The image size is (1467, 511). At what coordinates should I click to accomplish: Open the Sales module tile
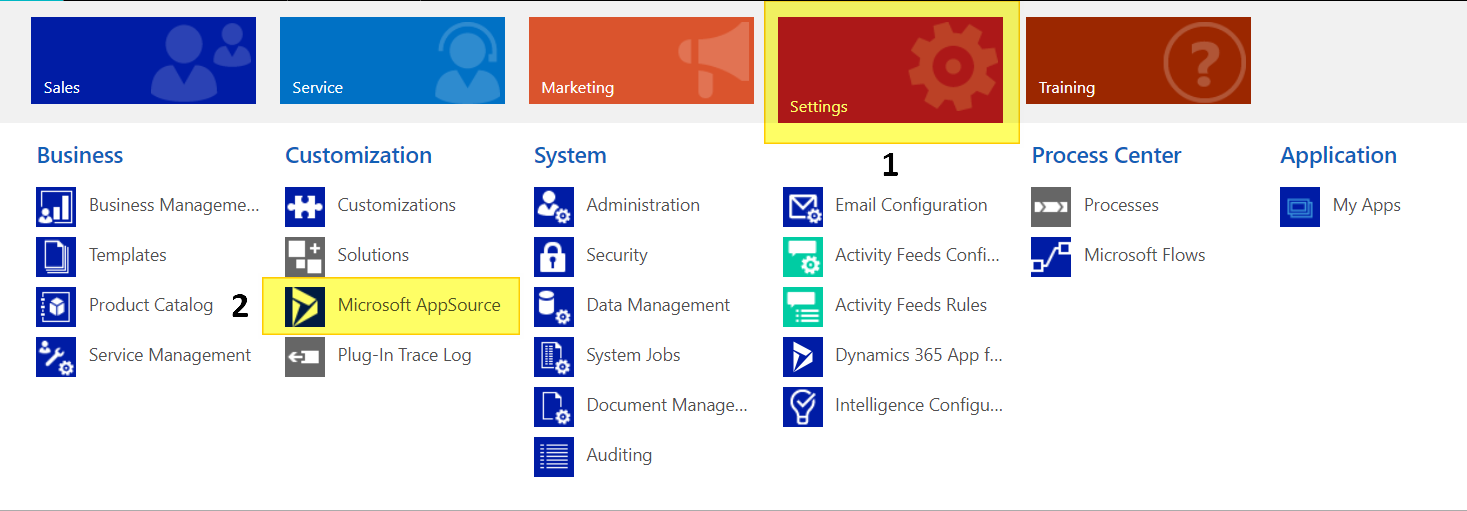click(x=143, y=60)
